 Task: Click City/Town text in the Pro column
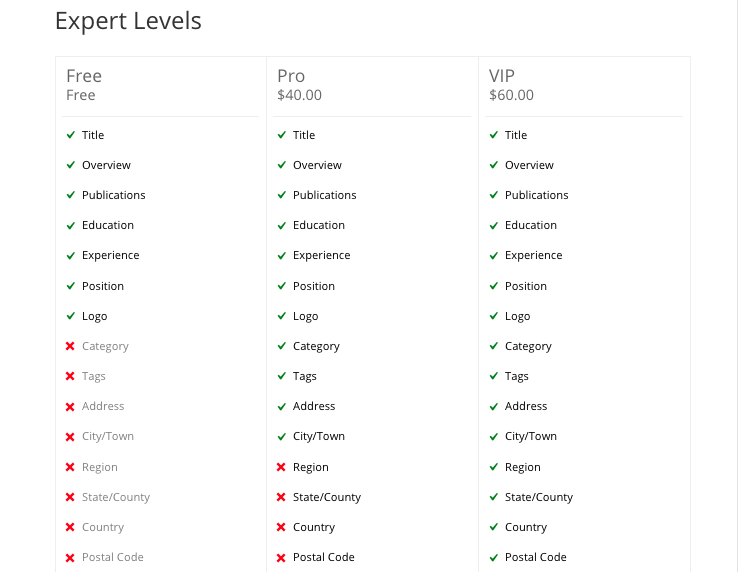tap(318, 437)
